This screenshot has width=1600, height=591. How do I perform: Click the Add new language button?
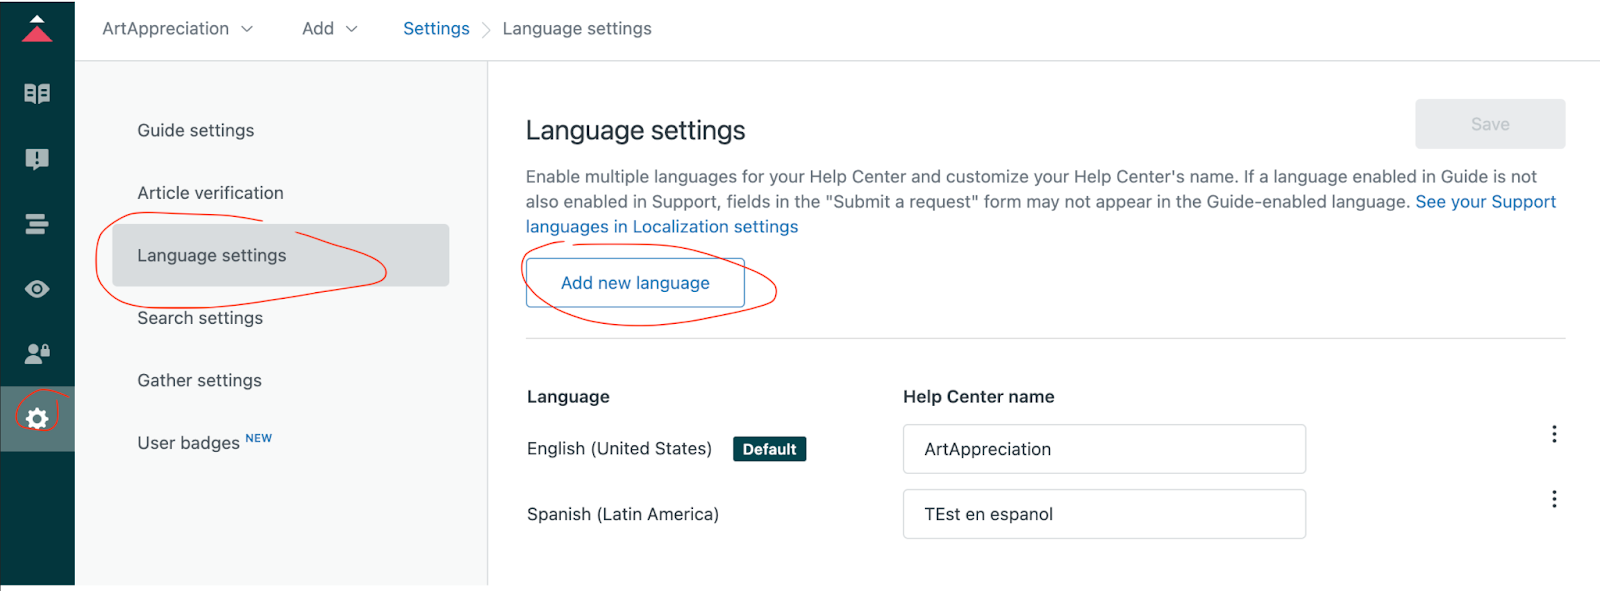[x=635, y=283]
